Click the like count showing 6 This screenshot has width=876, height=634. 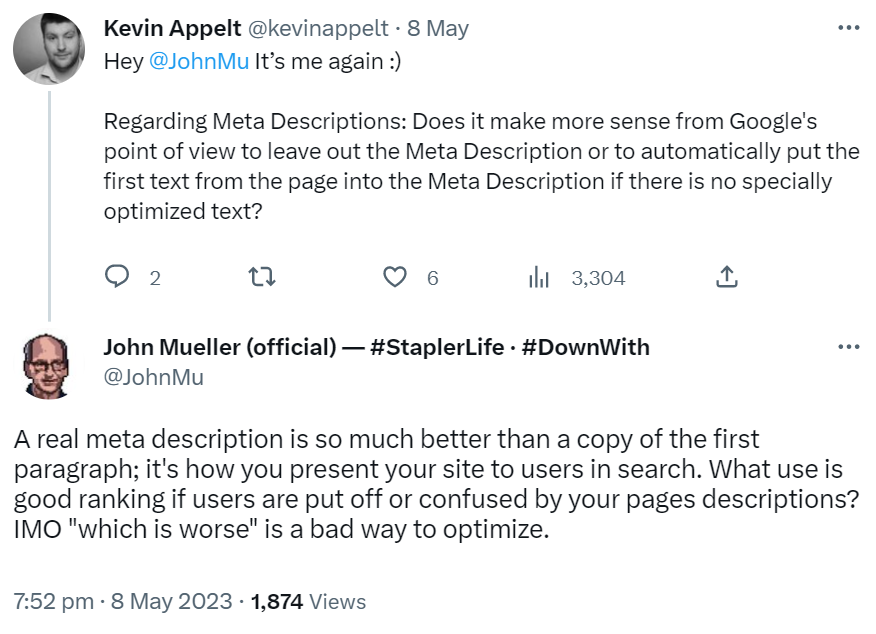[432, 279]
